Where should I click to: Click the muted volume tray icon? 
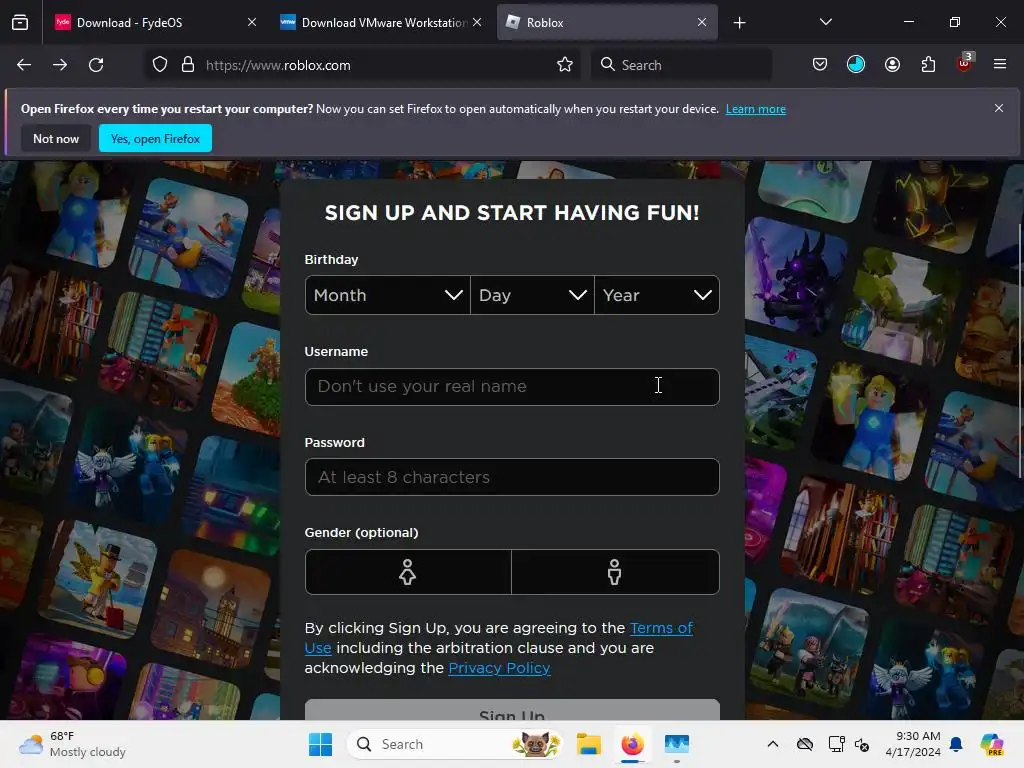pos(862,744)
